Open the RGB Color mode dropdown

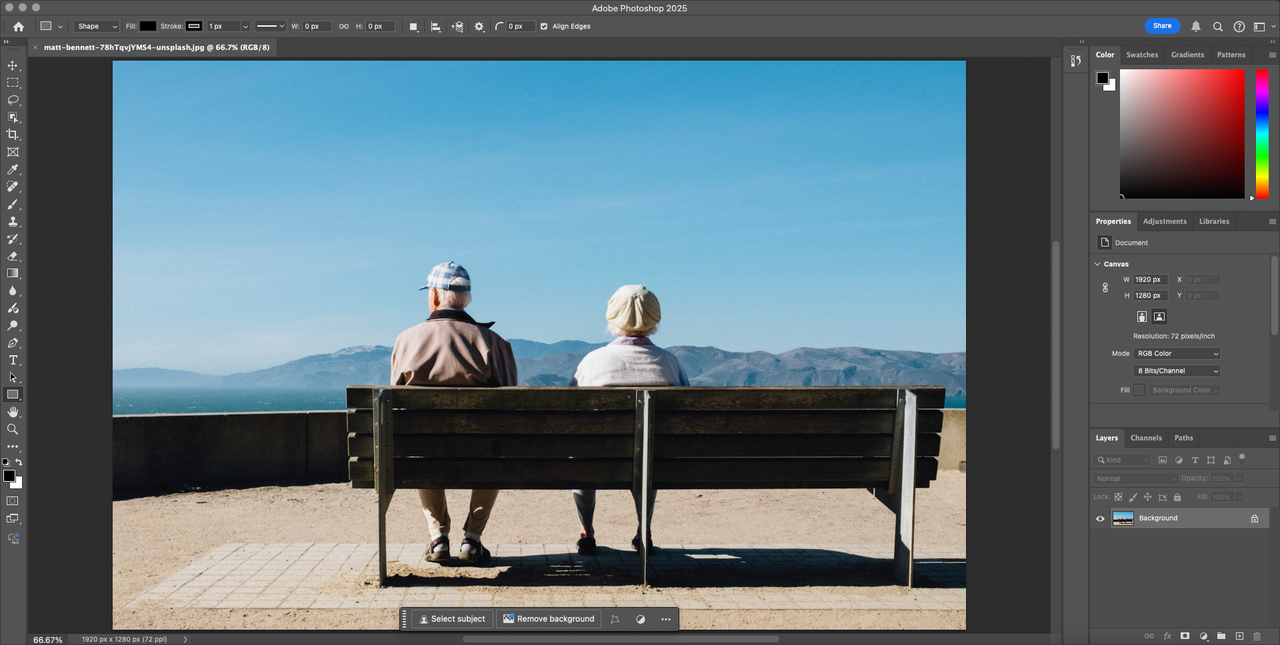(x=1178, y=353)
